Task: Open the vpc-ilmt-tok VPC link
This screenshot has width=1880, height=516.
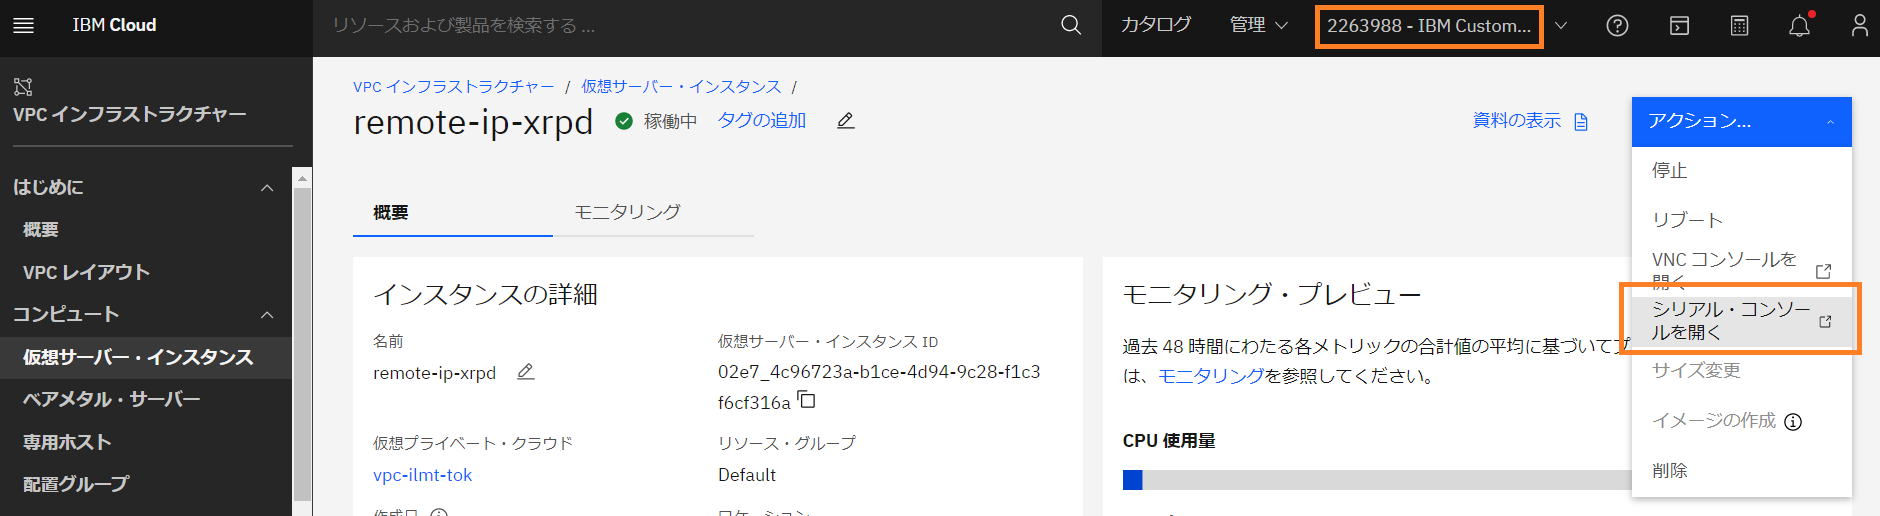Action: click(x=423, y=475)
